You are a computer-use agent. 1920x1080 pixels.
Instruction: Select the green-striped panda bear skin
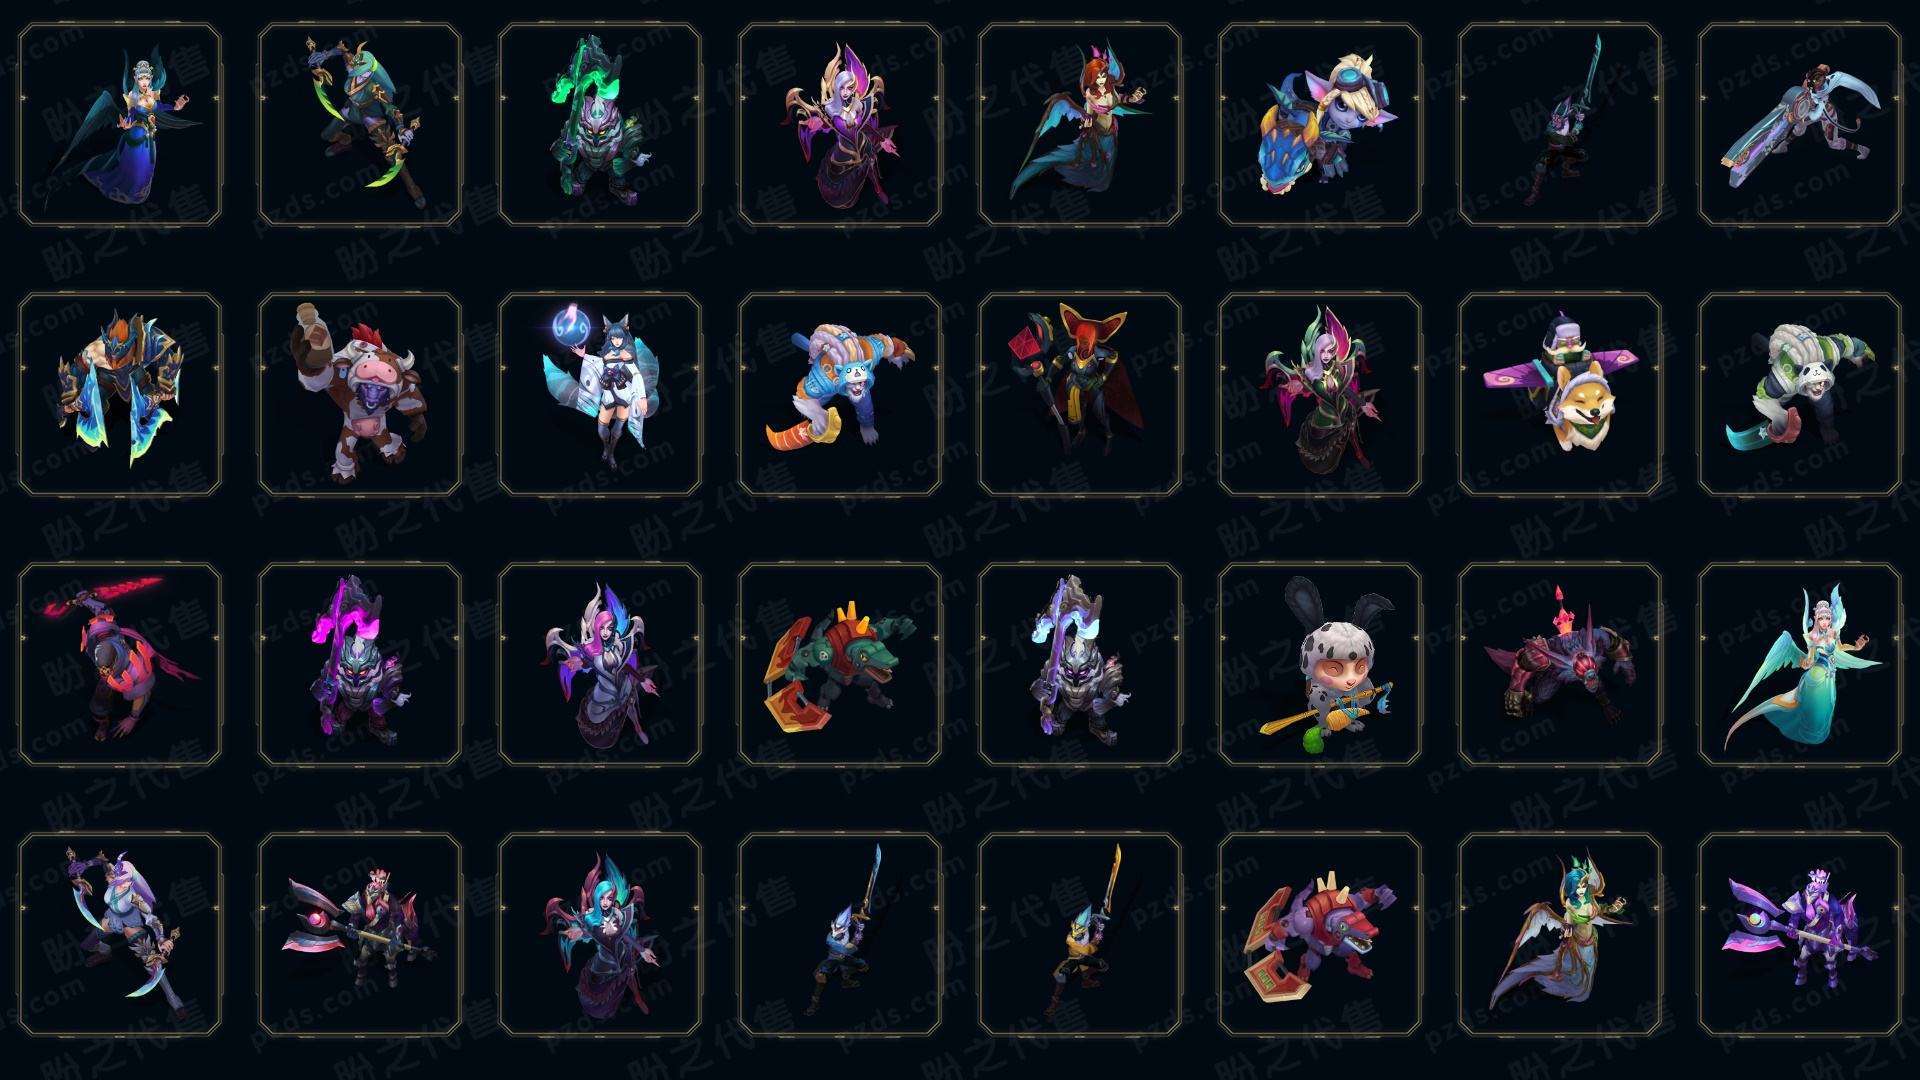click(x=1800, y=394)
